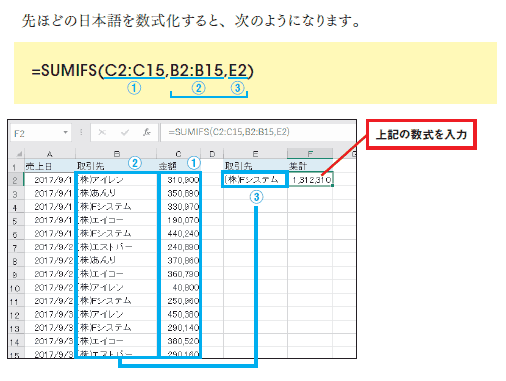Screen dimensions: 506x381
Task: Select row header 5
Action: click(15, 221)
